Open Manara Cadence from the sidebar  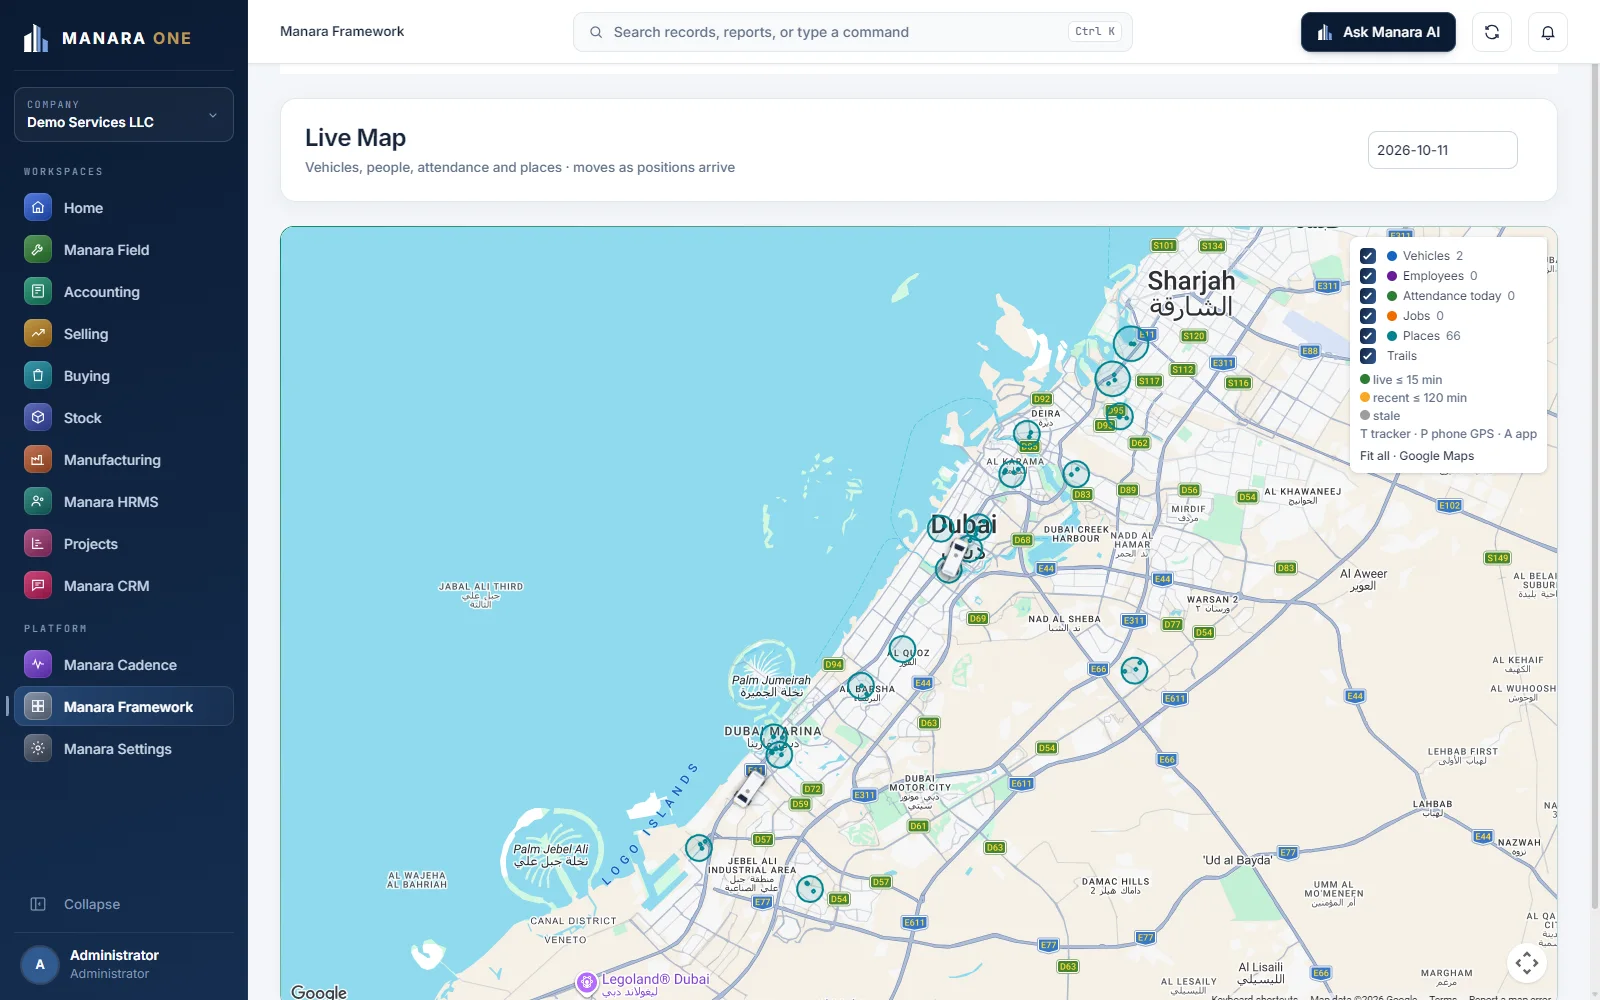(x=124, y=664)
